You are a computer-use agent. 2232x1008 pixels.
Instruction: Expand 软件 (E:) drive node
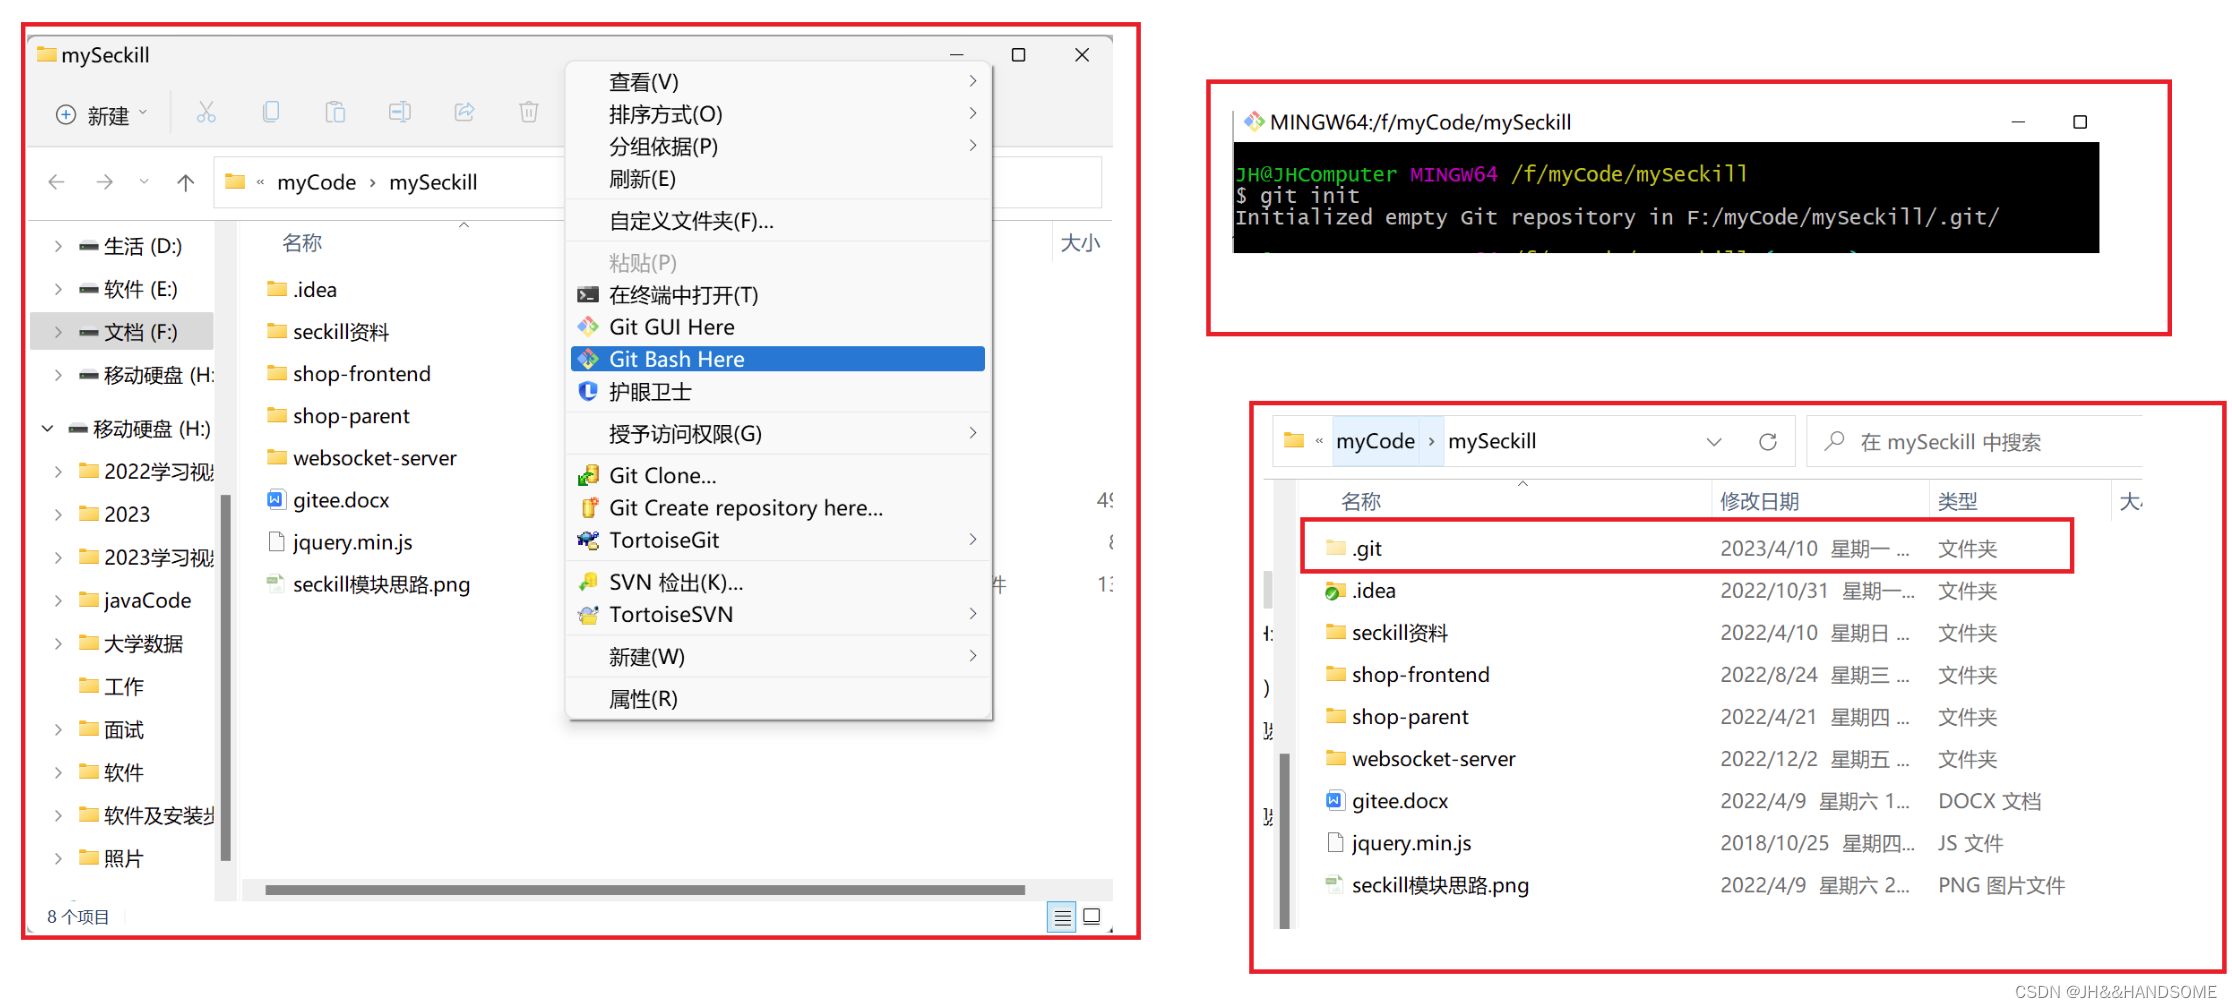click(58, 289)
